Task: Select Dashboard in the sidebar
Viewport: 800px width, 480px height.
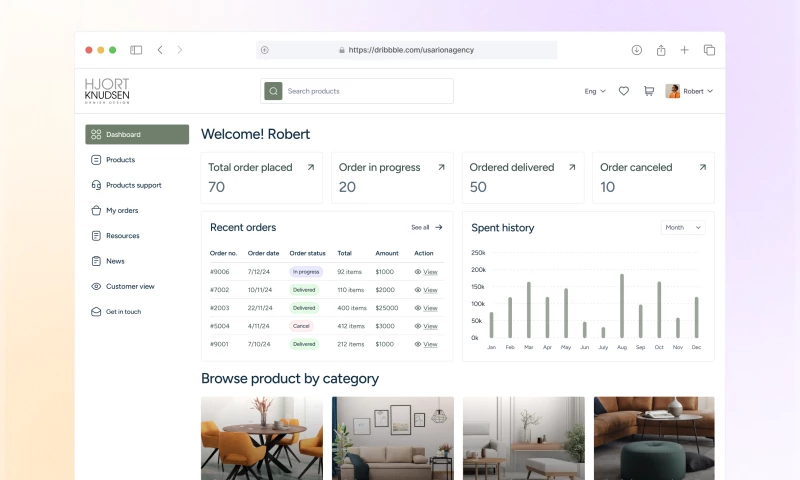Action: tap(137, 134)
